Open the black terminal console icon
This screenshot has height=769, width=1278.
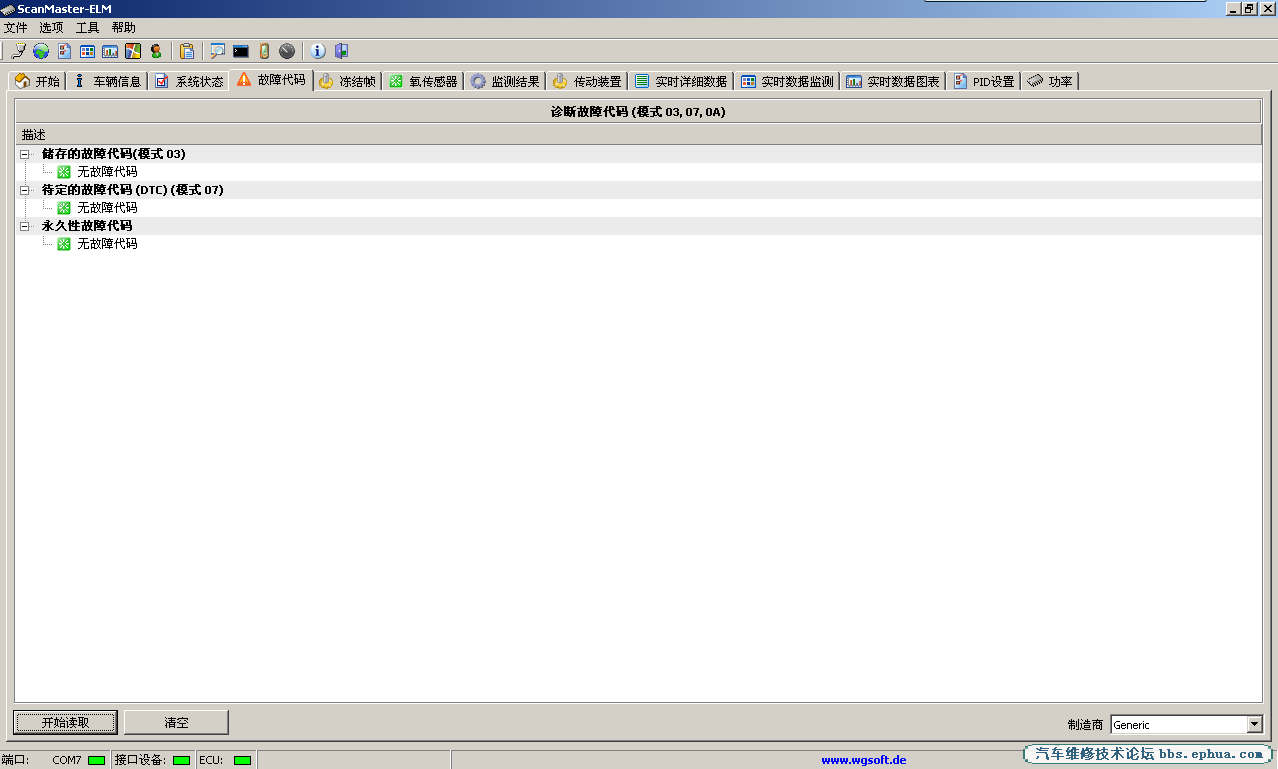241,51
